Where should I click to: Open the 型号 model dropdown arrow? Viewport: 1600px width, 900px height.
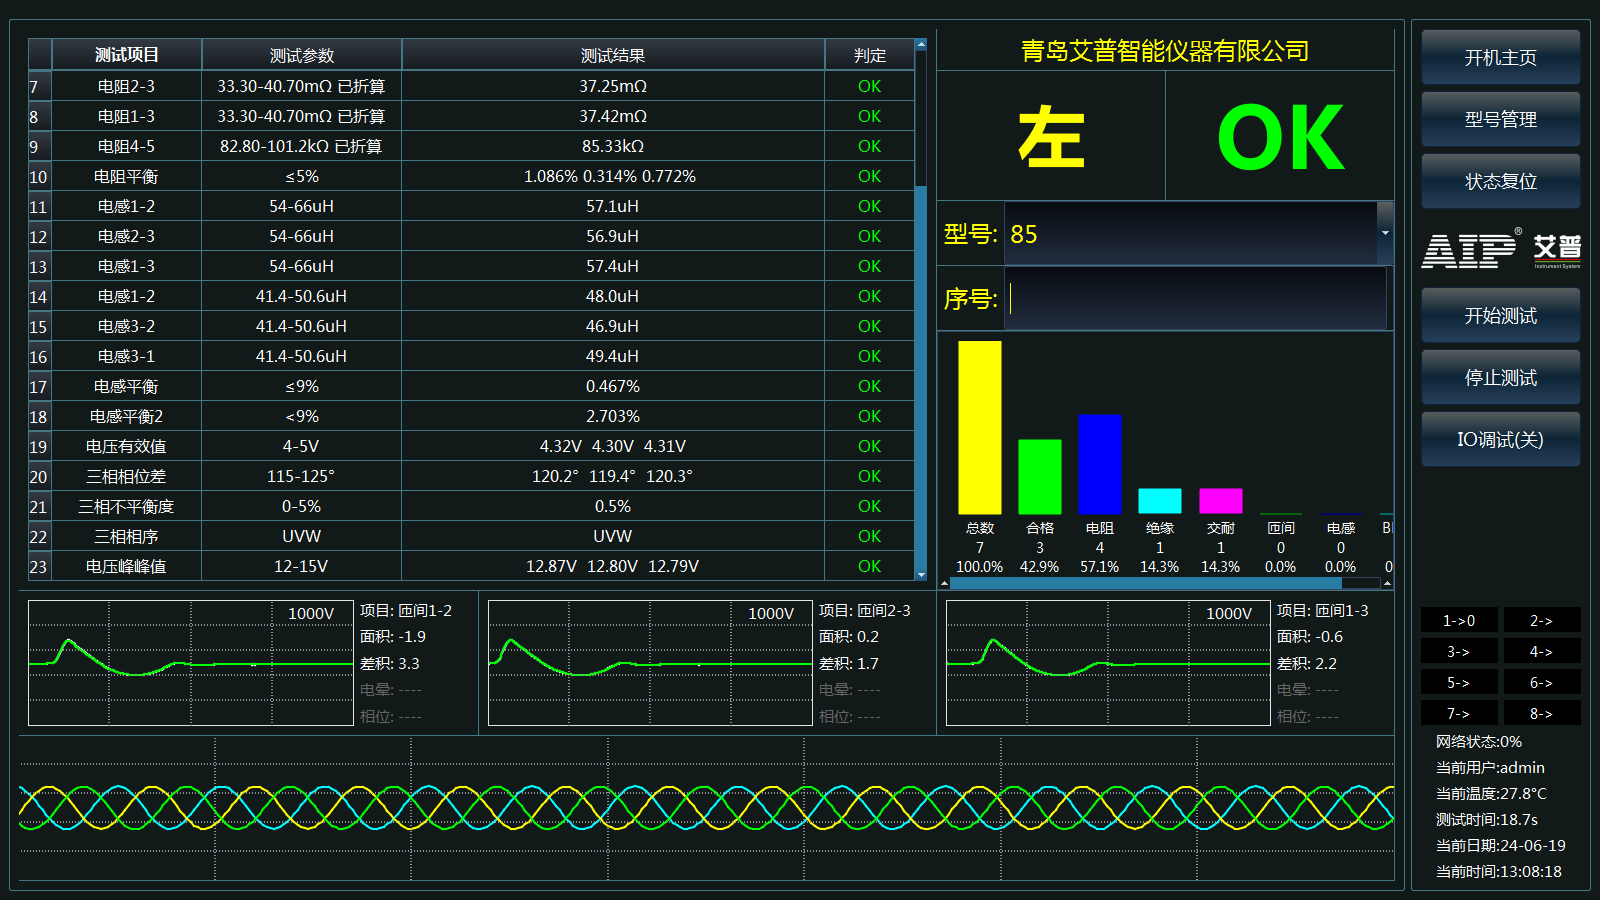click(1385, 234)
